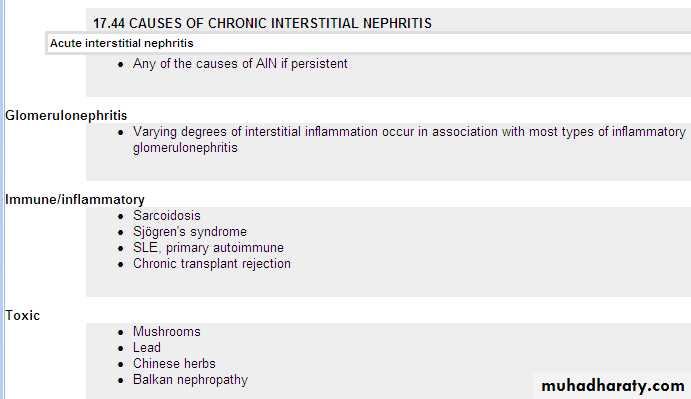The image size is (691, 399).
Task: Click the Lead list entry
Action: click(x=147, y=347)
